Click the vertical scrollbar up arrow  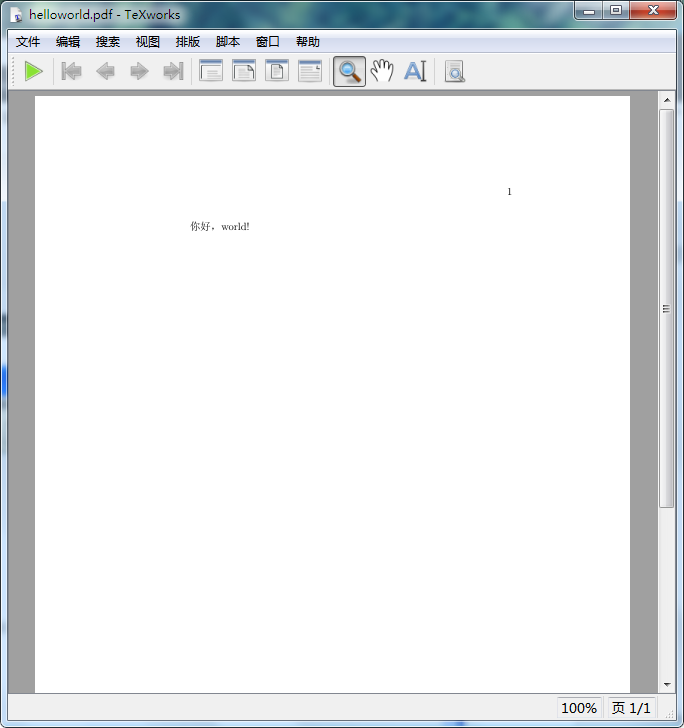coord(667,100)
